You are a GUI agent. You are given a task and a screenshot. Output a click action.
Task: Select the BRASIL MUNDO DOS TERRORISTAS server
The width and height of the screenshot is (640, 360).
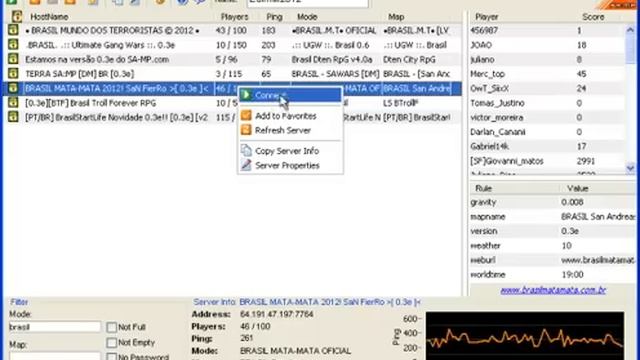(233, 31)
